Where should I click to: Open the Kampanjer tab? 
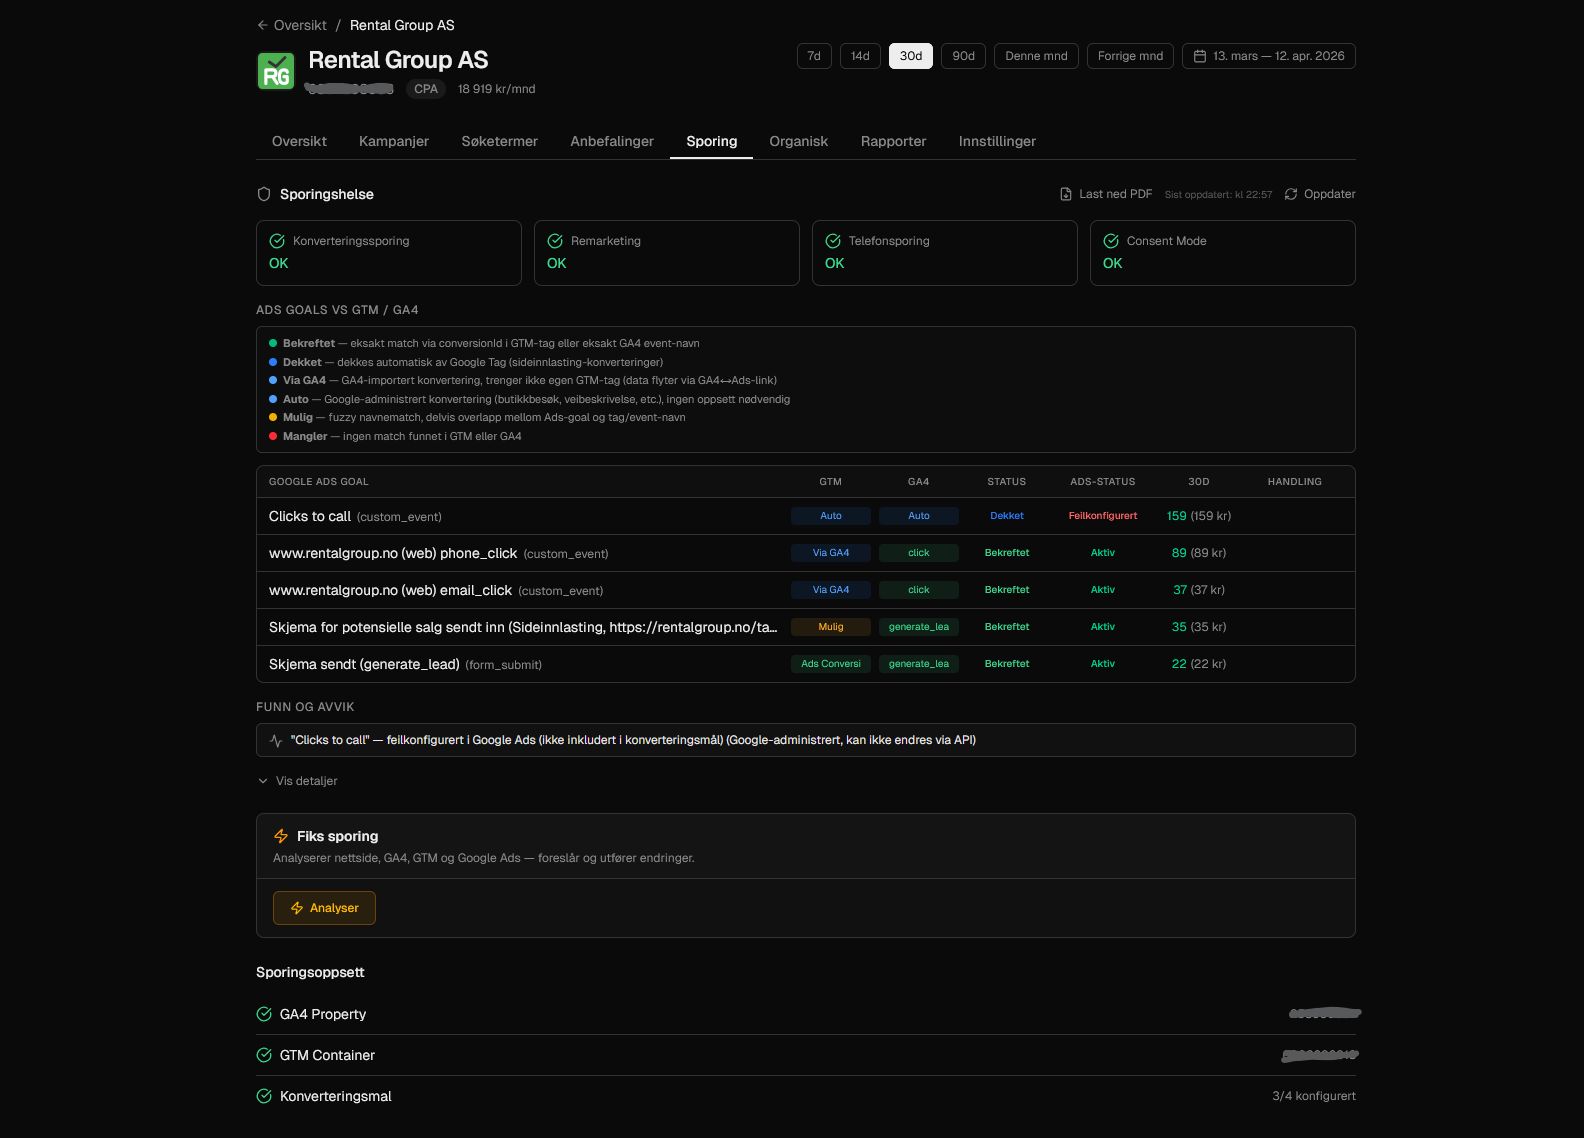(394, 141)
